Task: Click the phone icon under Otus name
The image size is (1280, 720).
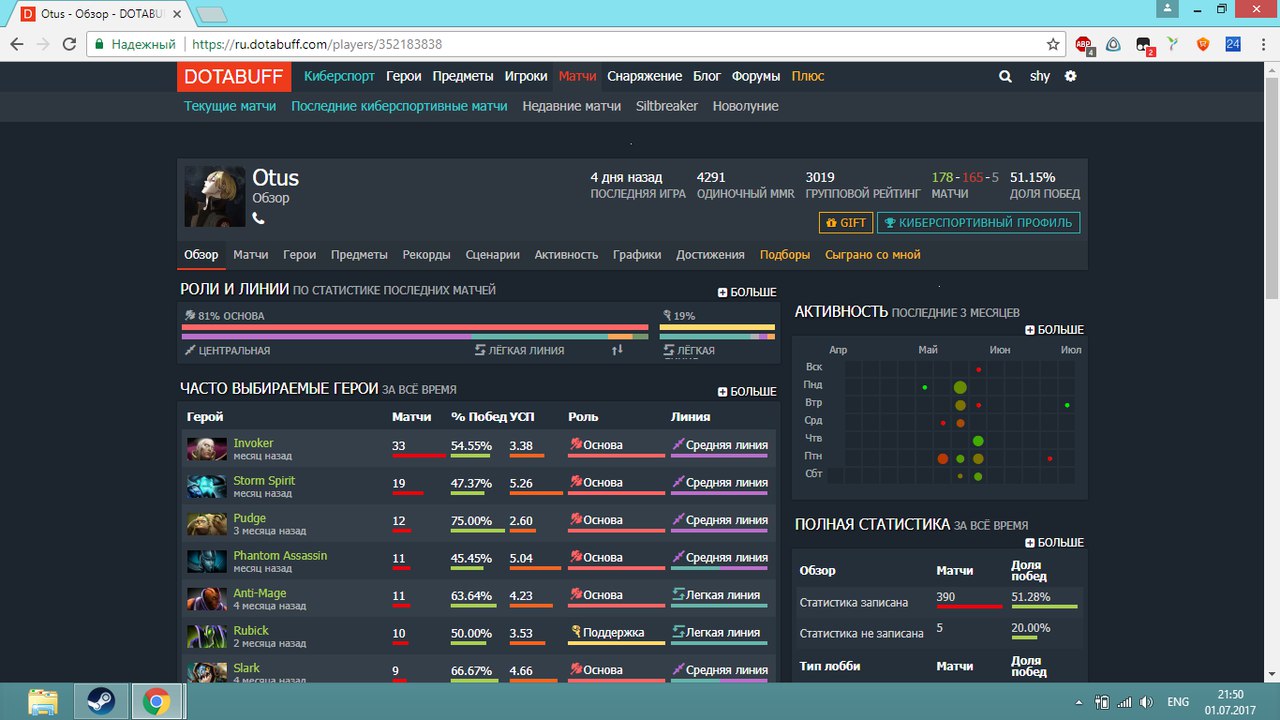Action: pos(258,218)
